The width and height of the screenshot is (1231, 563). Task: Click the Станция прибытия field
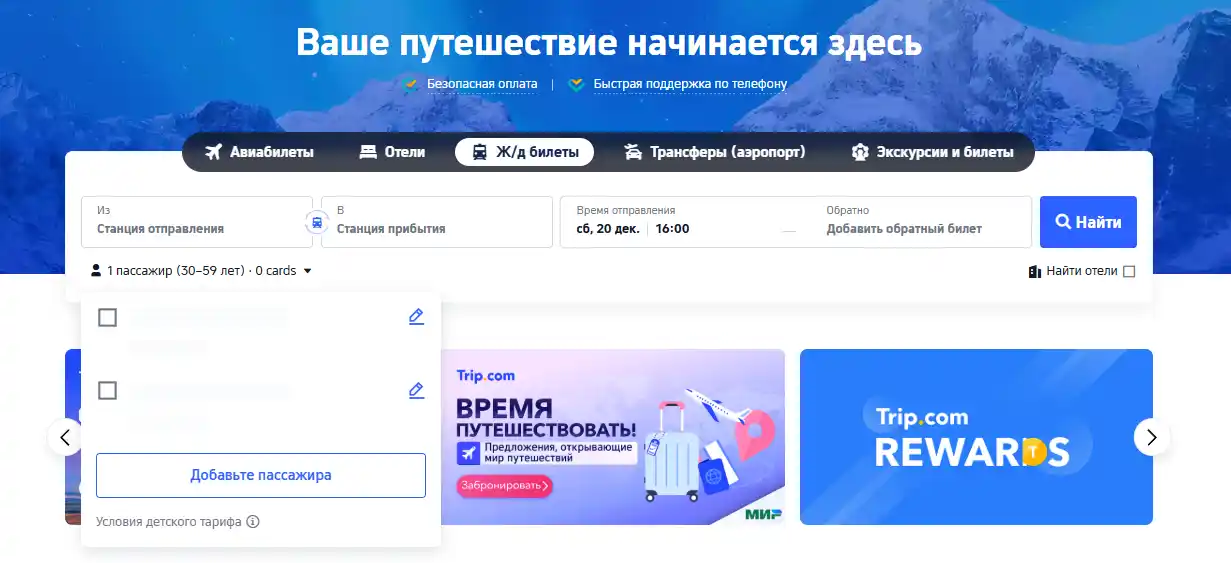(437, 222)
